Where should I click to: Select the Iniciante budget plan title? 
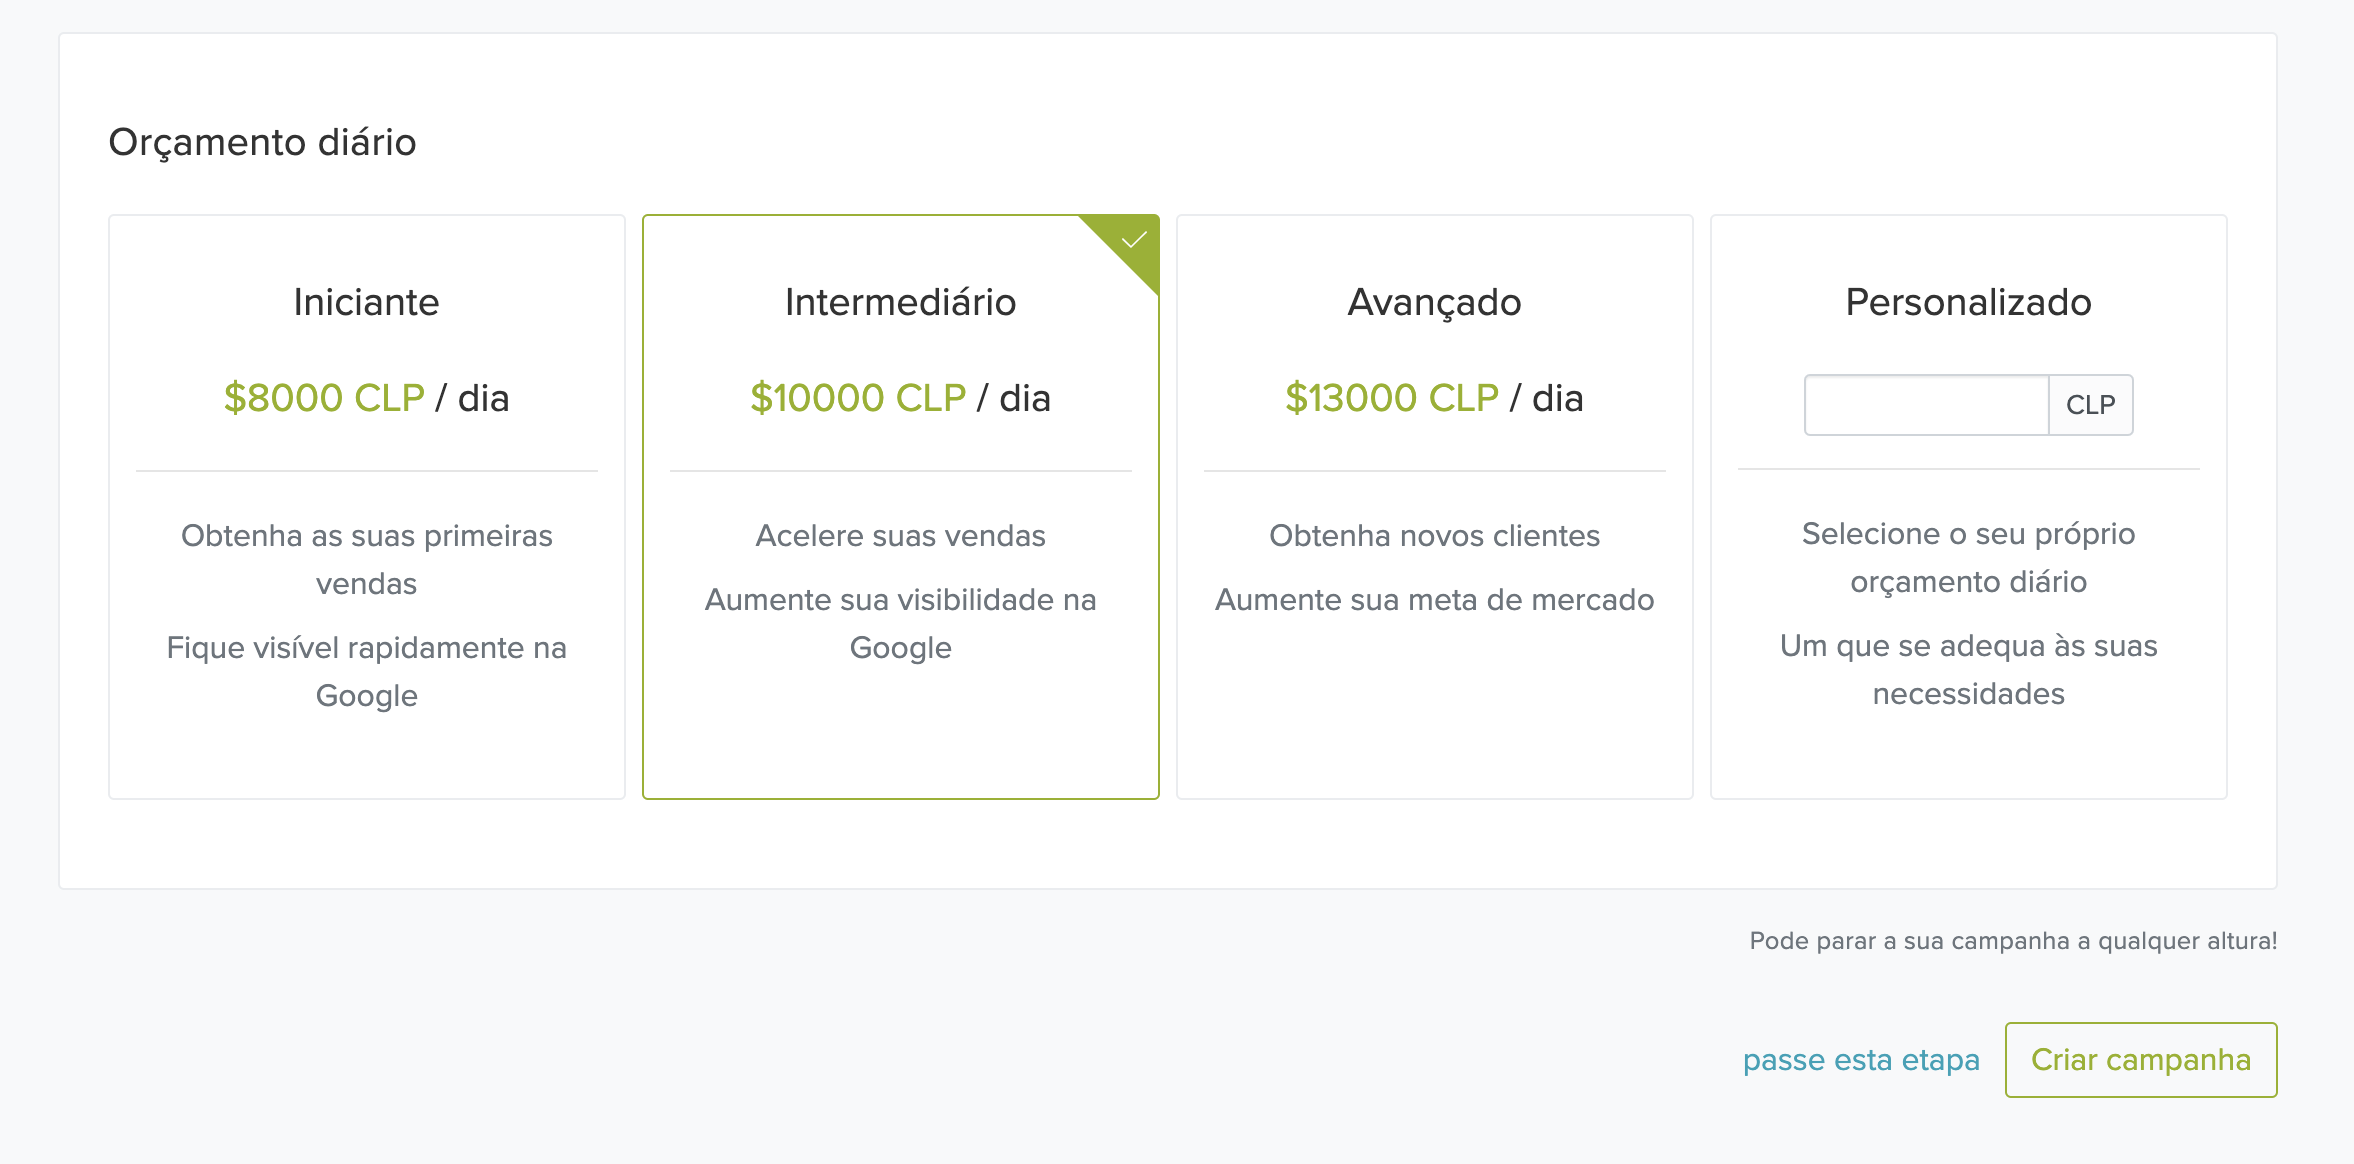[x=366, y=302]
